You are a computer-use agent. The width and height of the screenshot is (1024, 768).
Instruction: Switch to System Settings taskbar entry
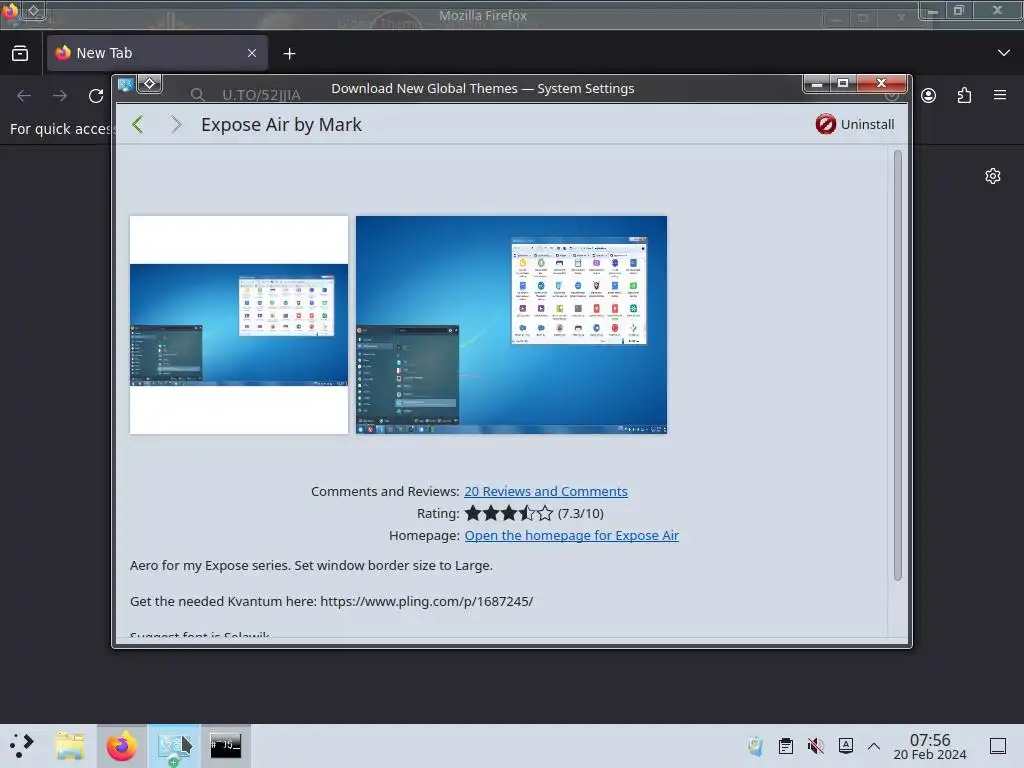pos(174,745)
